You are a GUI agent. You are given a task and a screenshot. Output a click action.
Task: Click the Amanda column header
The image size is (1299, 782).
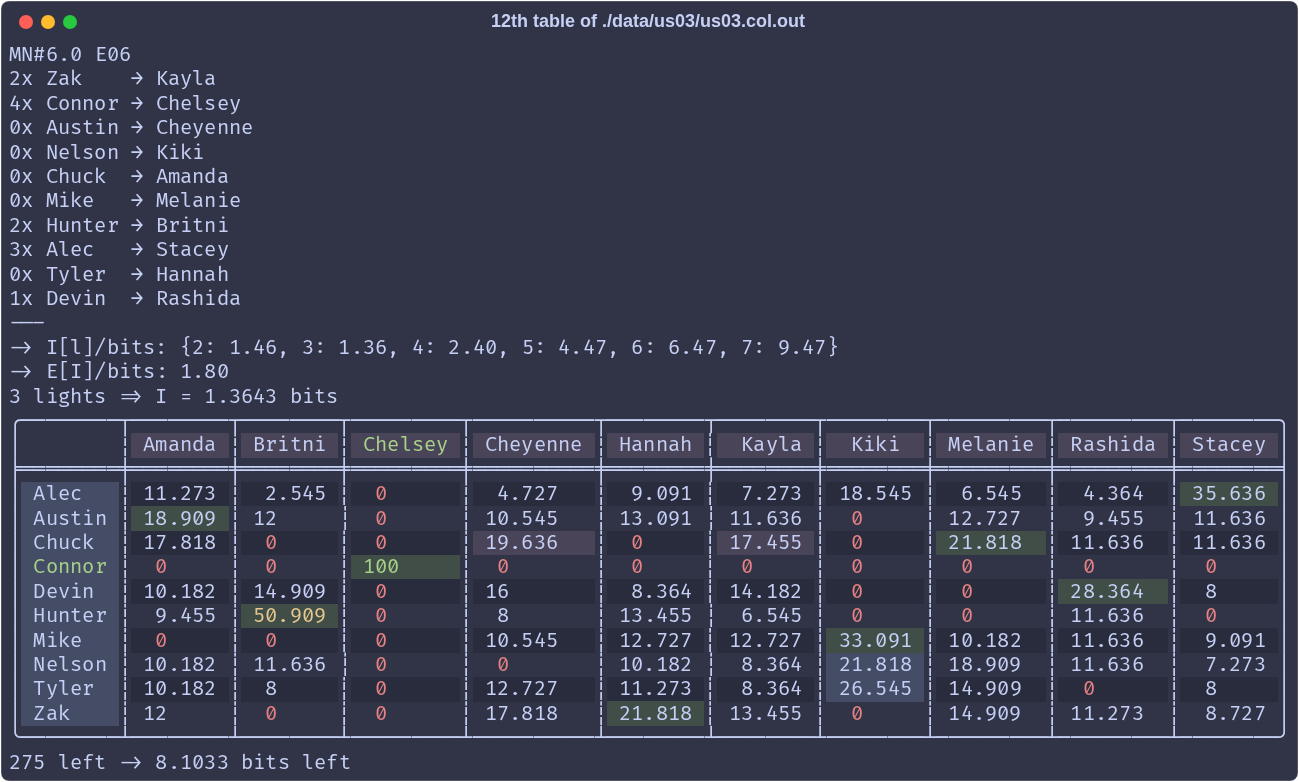180,445
